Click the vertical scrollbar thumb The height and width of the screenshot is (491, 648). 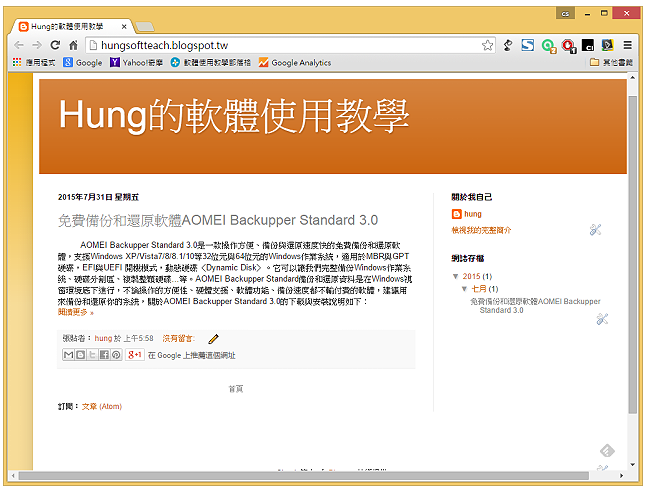pos(632,254)
